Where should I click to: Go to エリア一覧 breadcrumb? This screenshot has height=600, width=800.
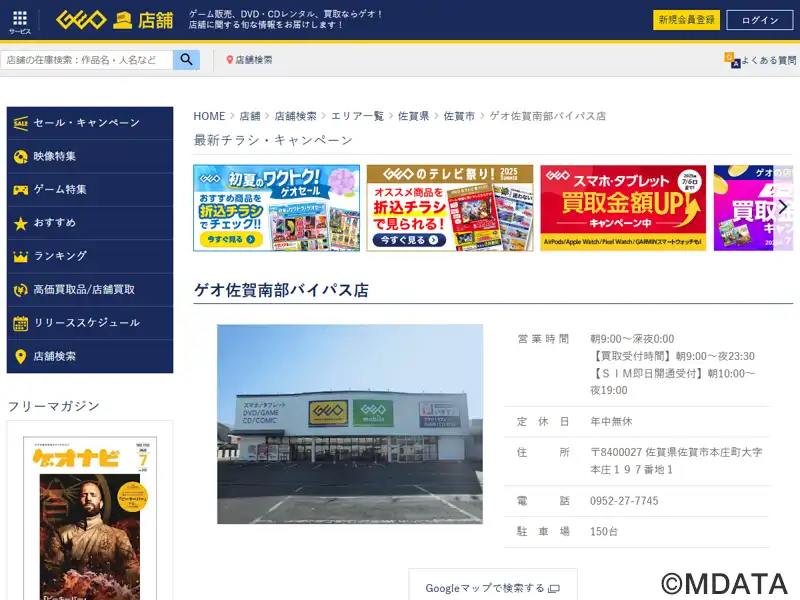[357, 116]
